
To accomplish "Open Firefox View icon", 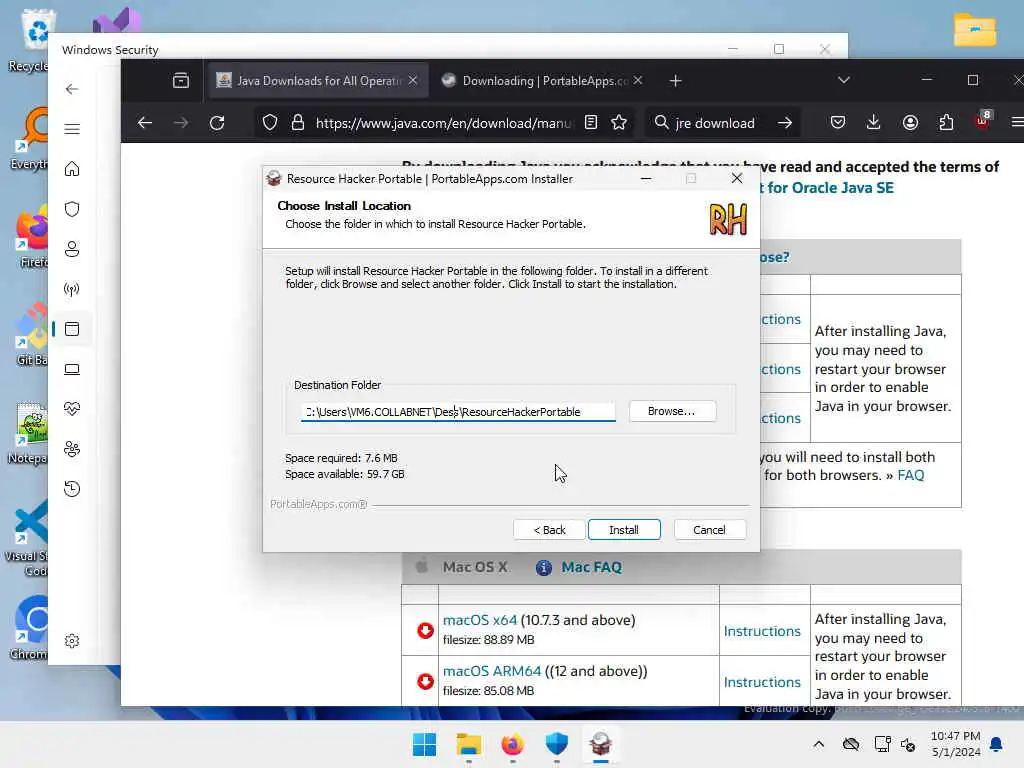I will click(x=181, y=80).
